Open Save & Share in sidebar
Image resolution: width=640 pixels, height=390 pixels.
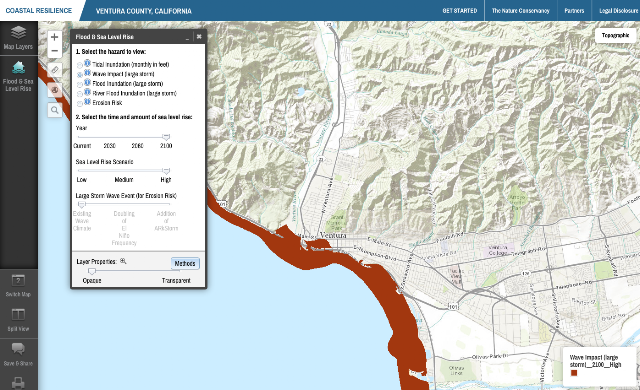pos(18,349)
